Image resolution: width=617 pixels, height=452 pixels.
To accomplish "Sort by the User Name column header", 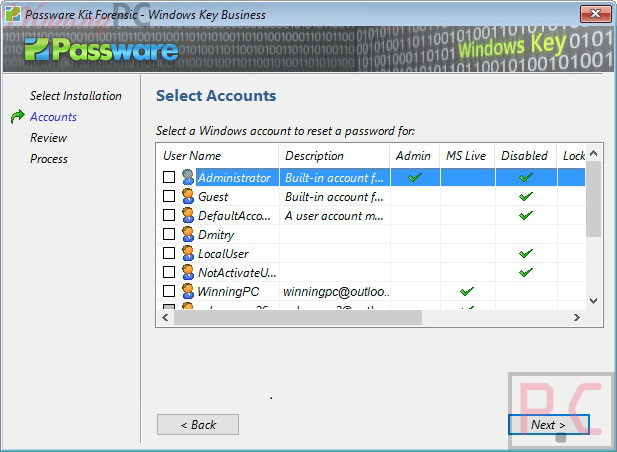I will tap(218, 156).
